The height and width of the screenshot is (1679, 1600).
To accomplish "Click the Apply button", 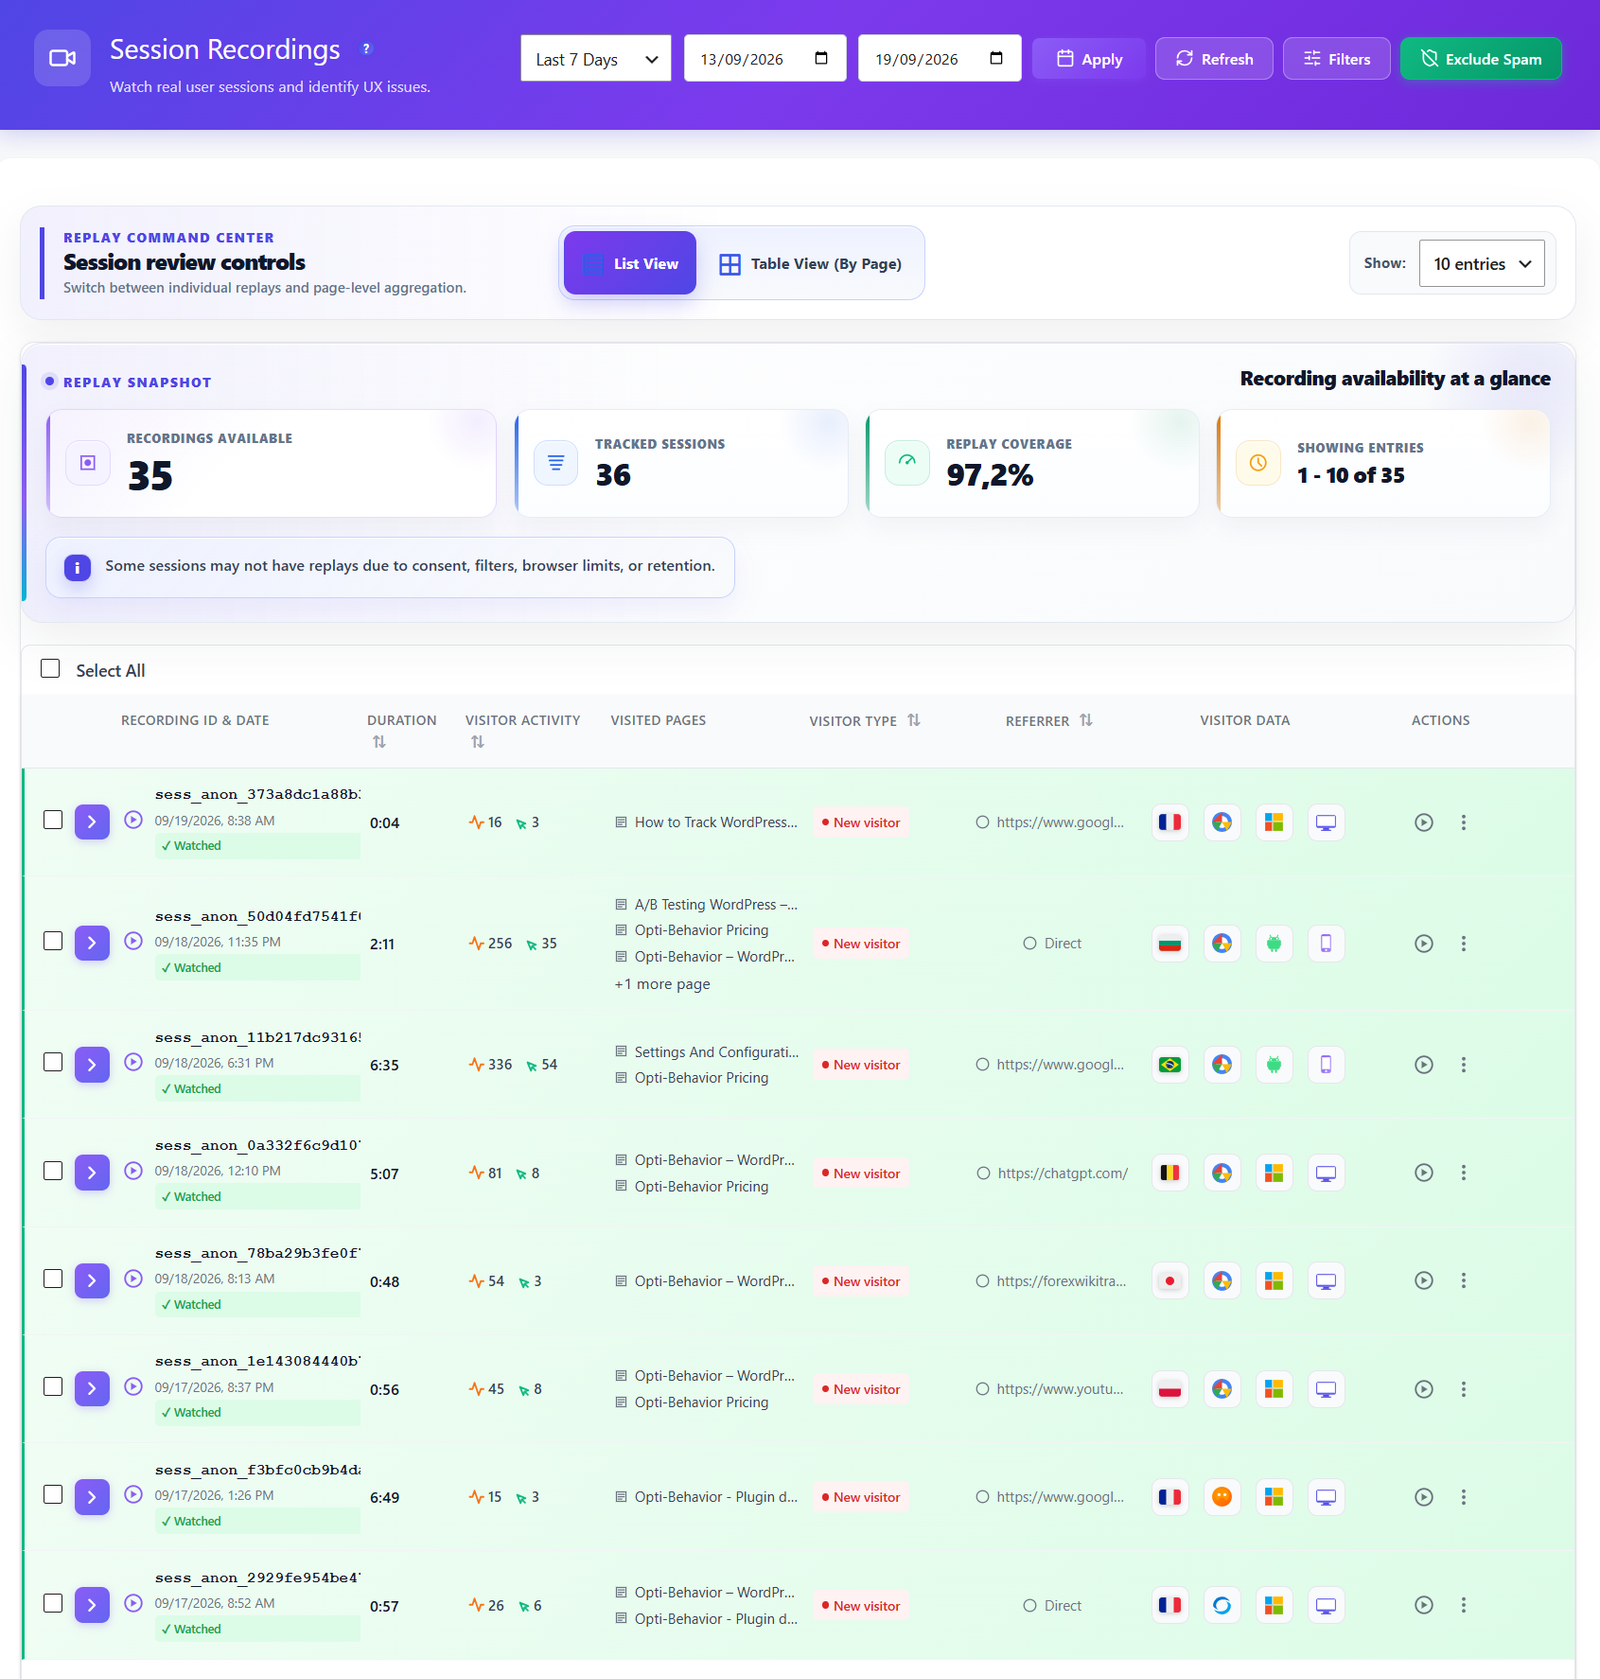I will coord(1089,59).
